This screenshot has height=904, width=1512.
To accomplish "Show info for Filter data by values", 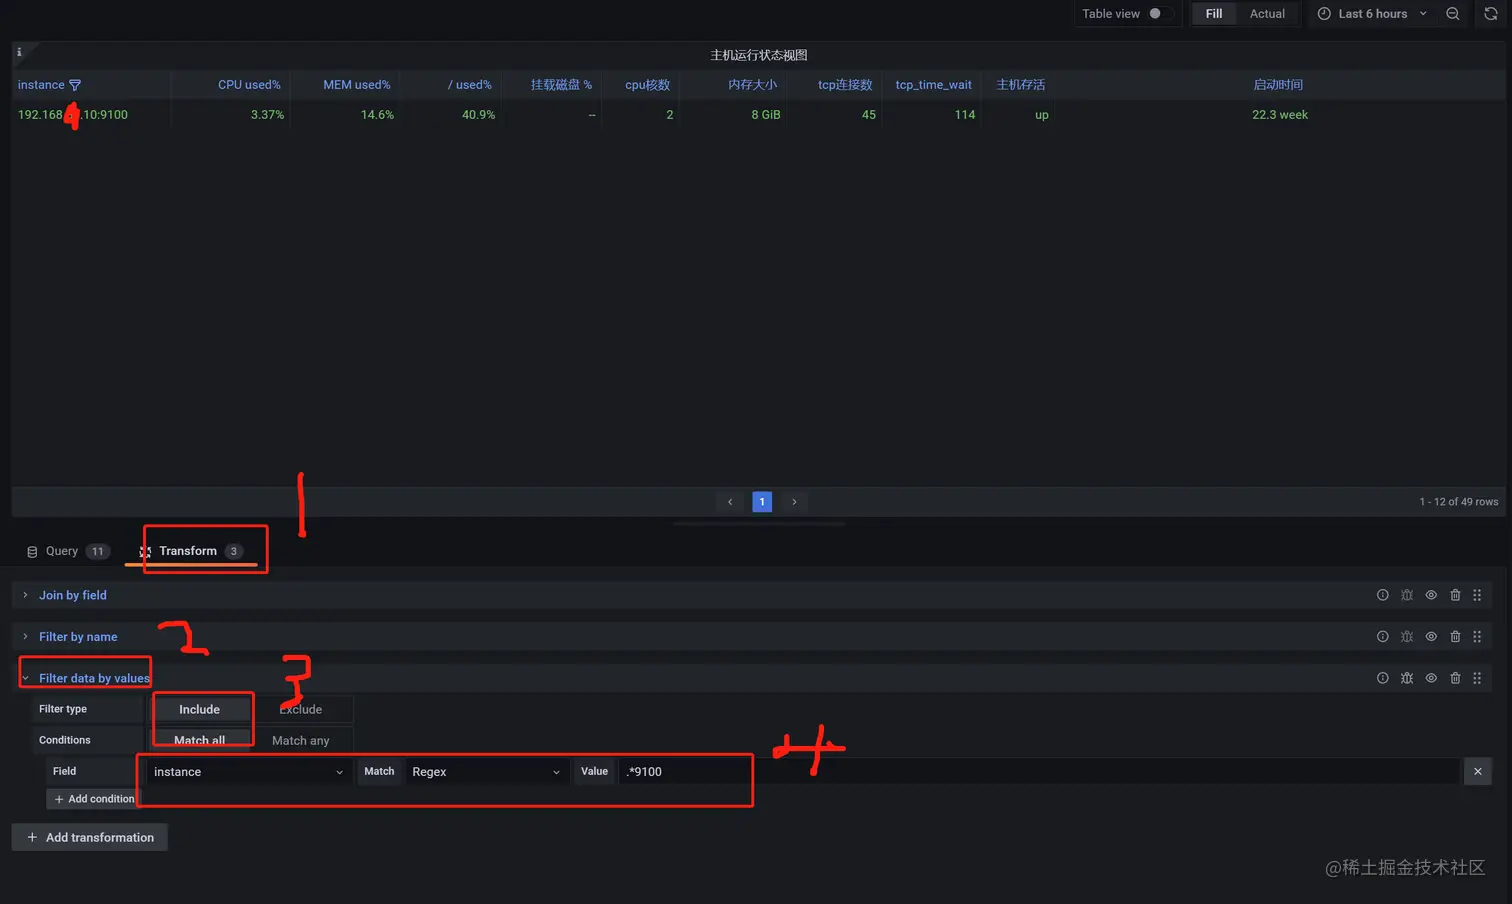I will [1383, 678].
